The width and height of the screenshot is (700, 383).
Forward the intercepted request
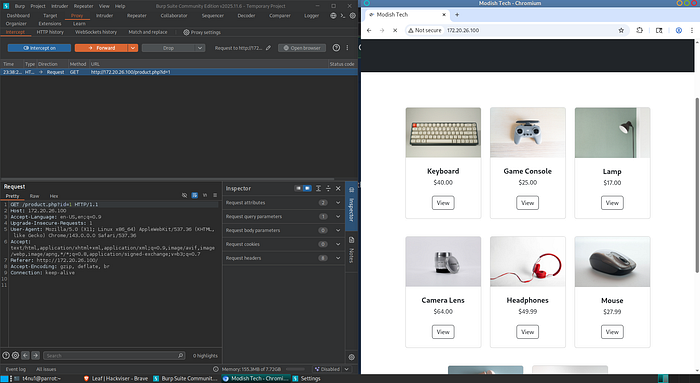(x=101, y=48)
